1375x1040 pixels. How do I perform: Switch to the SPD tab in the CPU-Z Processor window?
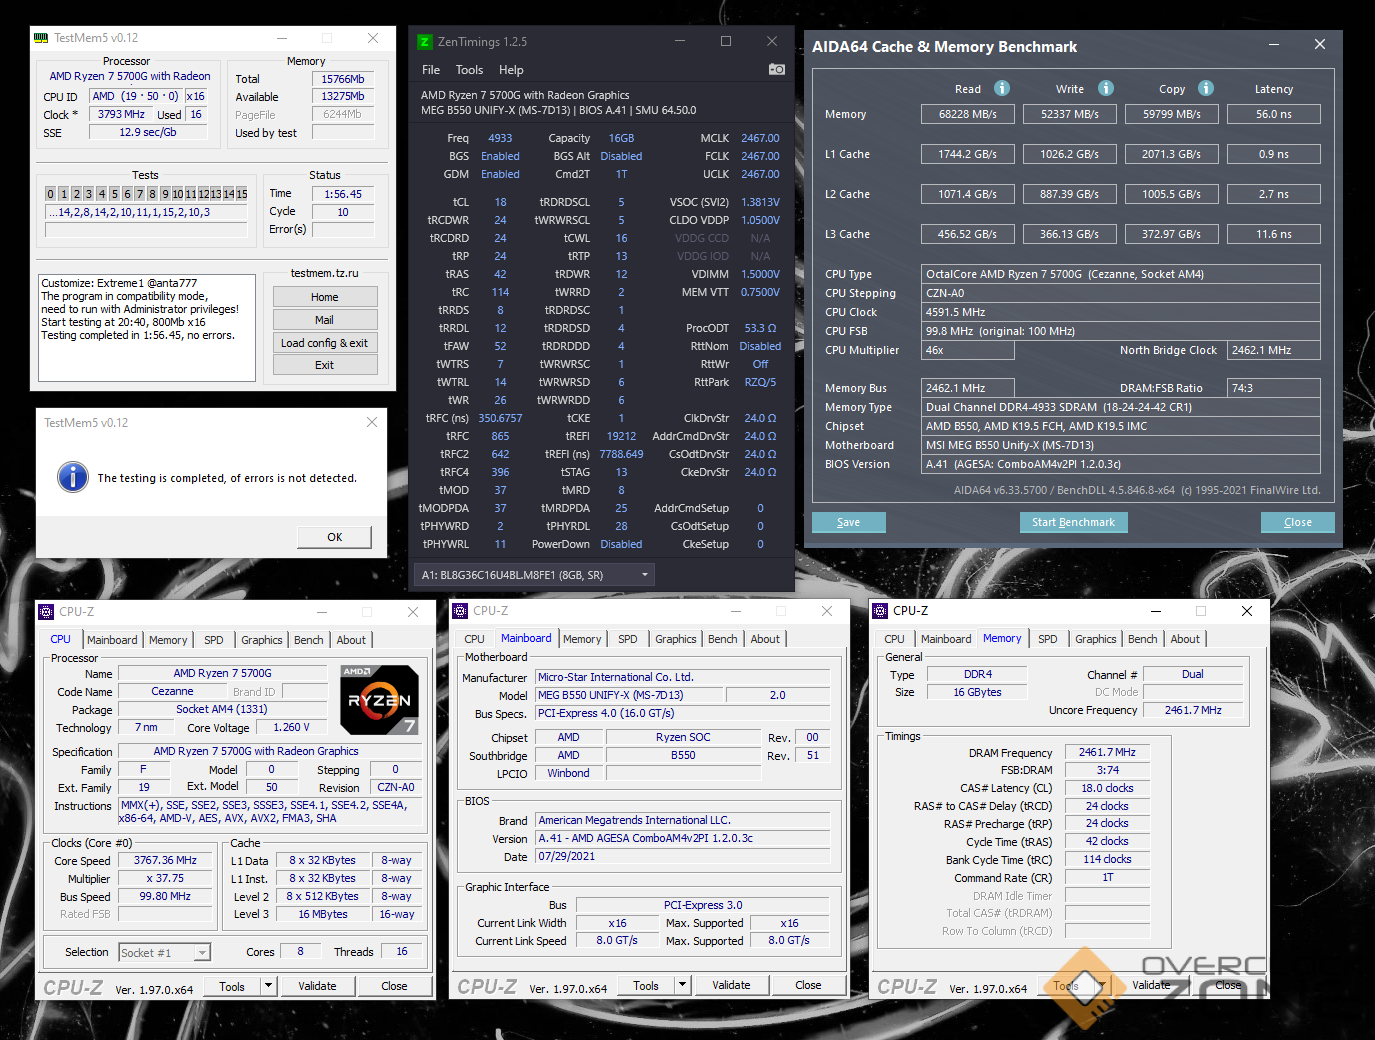pyautogui.click(x=214, y=640)
